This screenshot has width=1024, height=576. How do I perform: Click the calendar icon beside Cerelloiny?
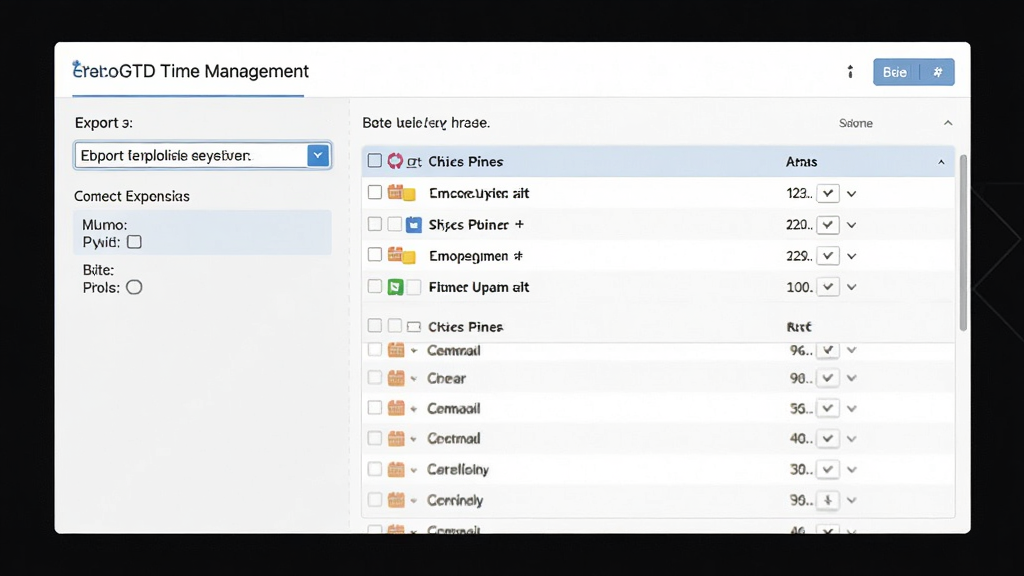pyautogui.click(x=396, y=469)
